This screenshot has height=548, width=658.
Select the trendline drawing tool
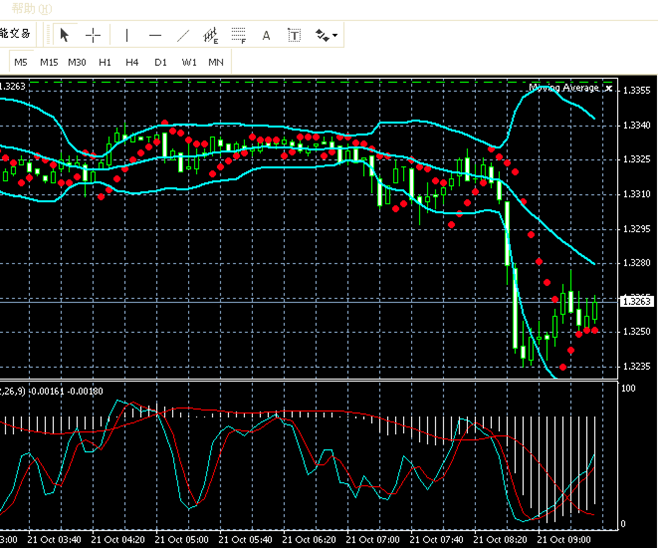tap(183, 35)
